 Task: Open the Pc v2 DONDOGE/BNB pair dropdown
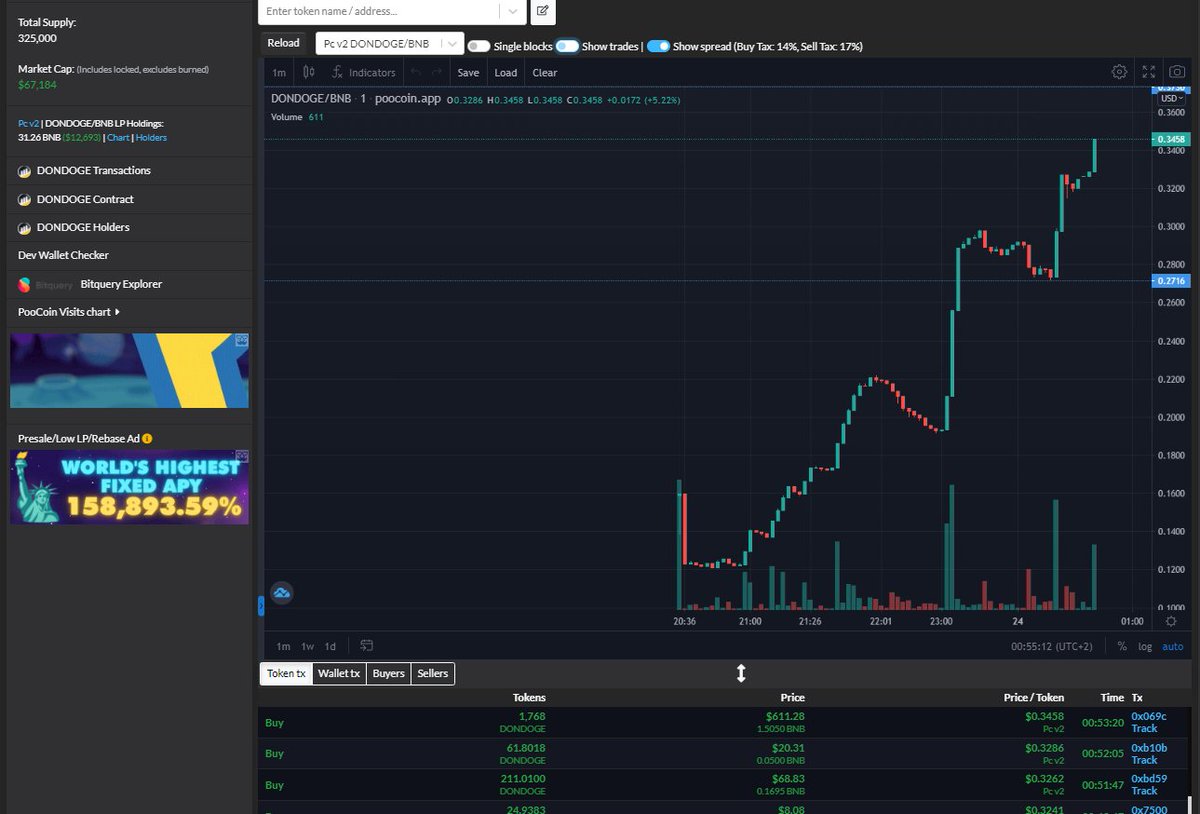click(x=390, y=43)
